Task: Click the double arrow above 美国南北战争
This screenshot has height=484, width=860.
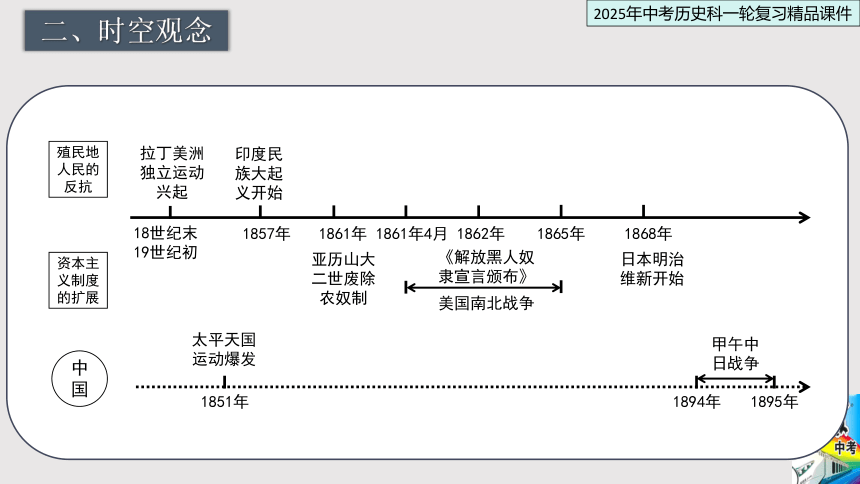Action: coord(483,287)
